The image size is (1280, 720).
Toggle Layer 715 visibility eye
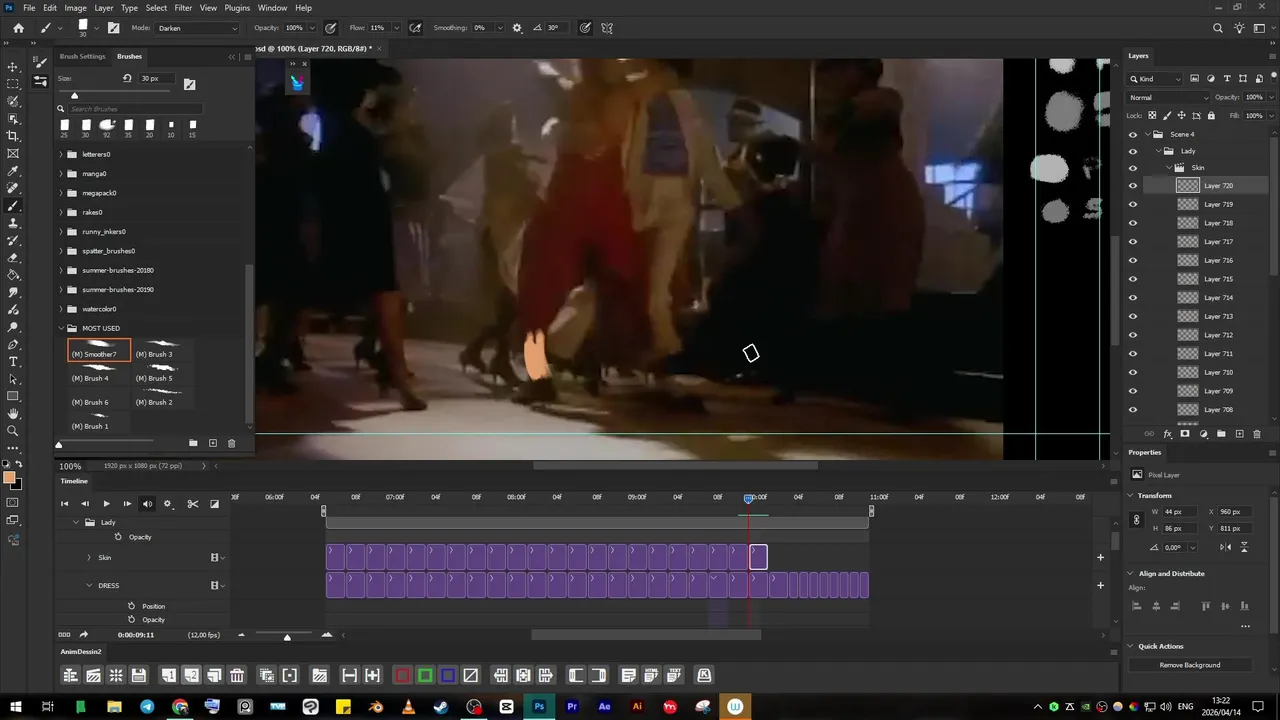pos(1133,279)
